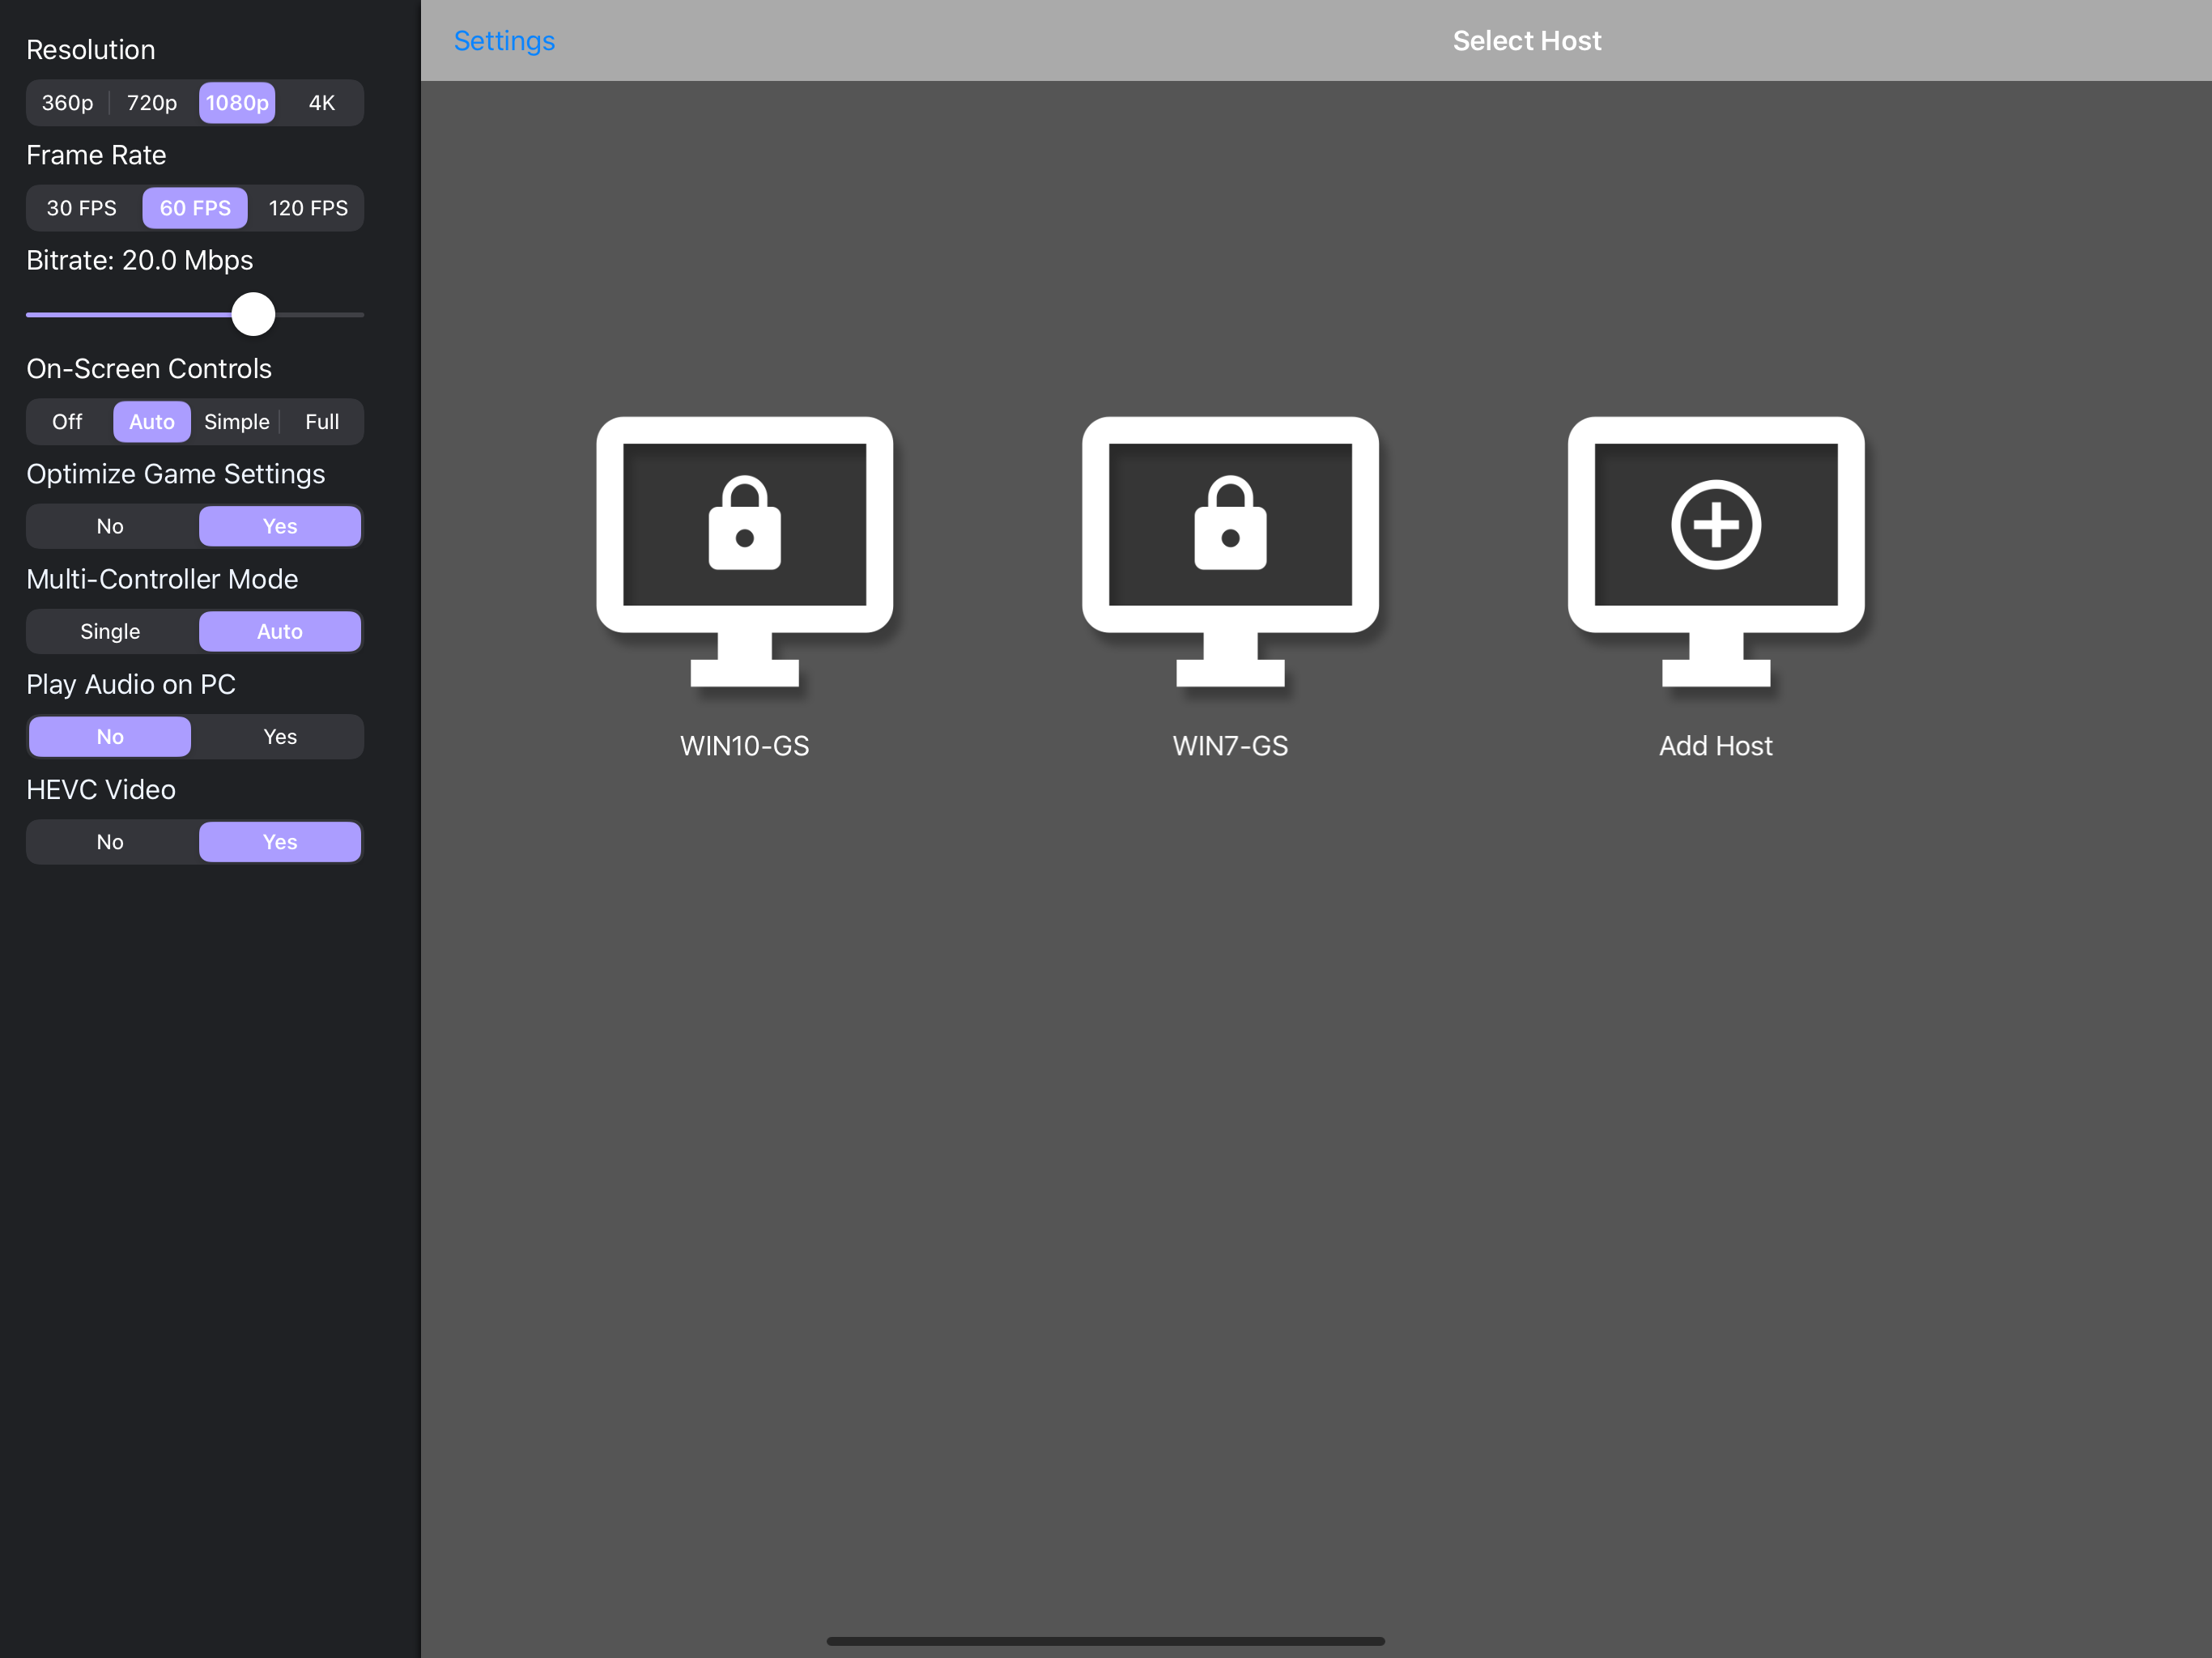Image resolution: width=2212 pixels, height=1658 pixels.
Task: Turn HEVC Video off with No
Action: 110,842
